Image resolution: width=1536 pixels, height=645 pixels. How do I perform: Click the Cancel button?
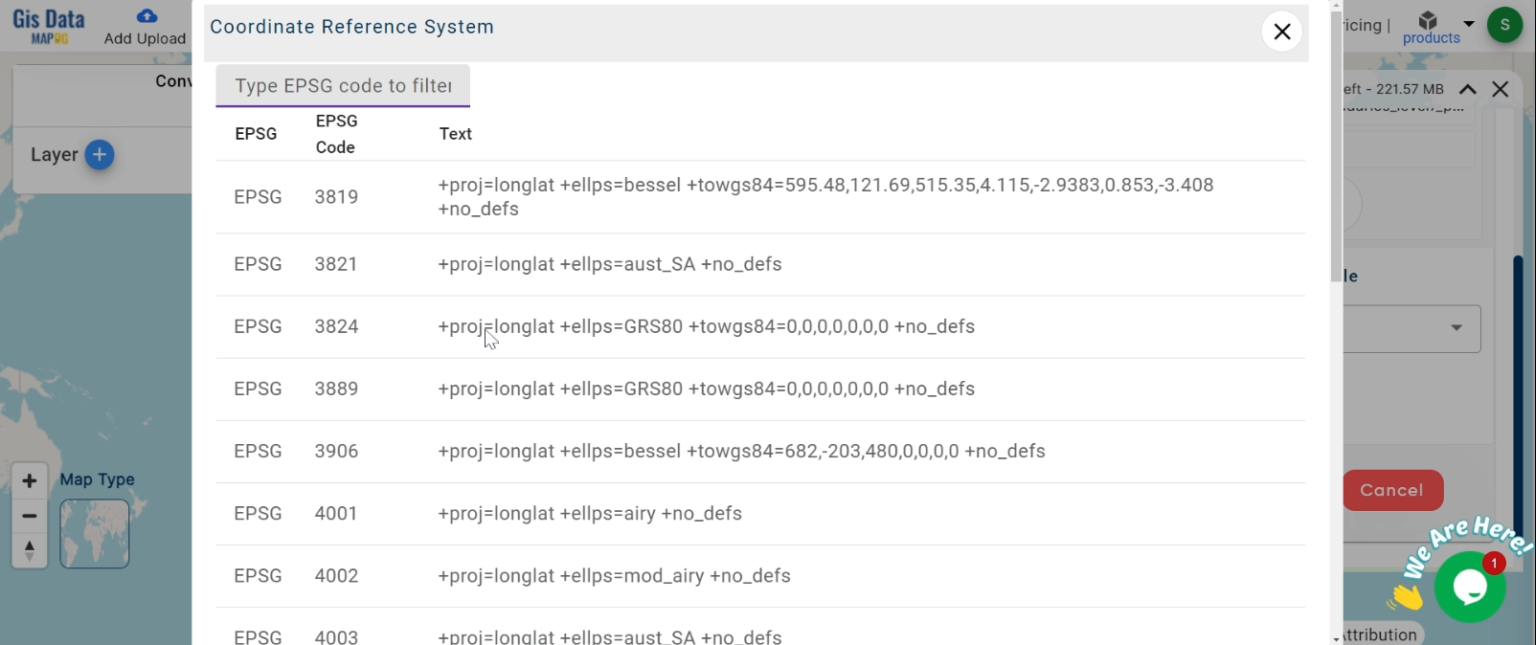click(1391, 490)
